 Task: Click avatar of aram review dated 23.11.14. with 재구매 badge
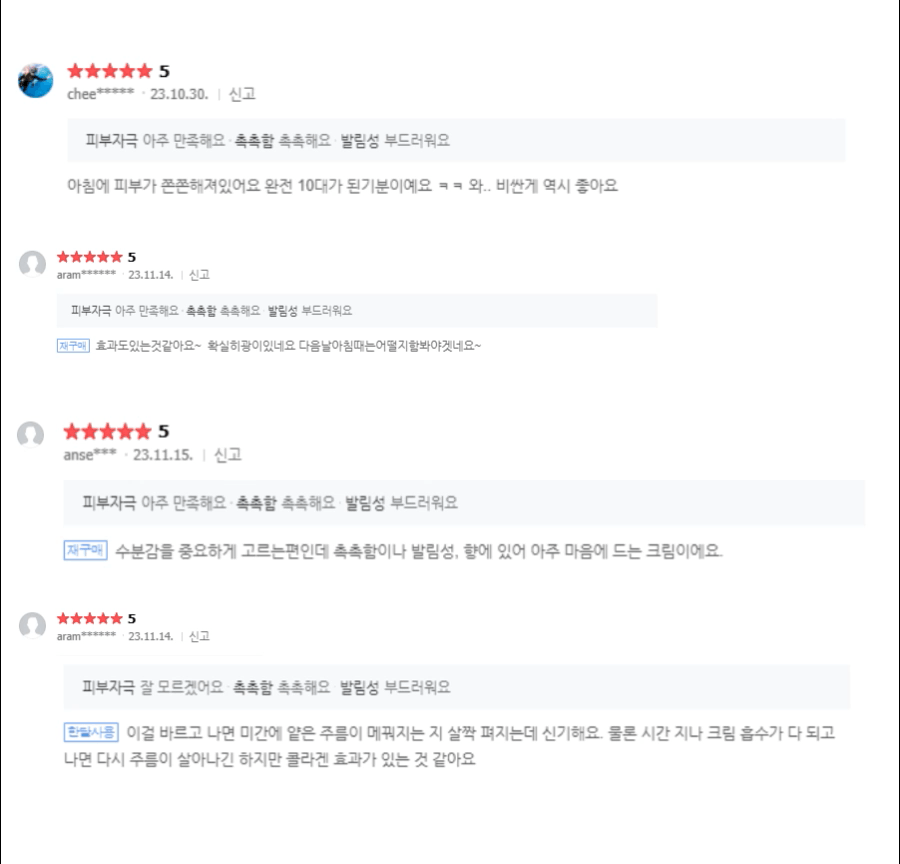32,264
